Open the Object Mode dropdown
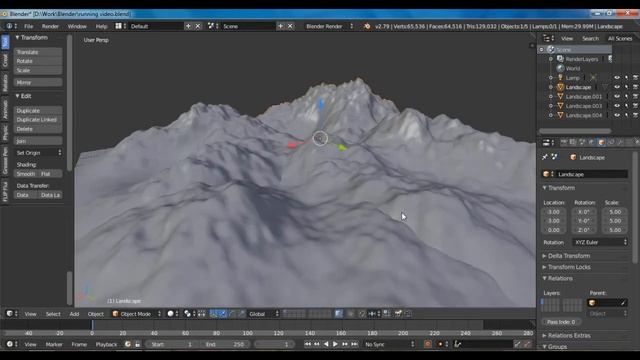The width and height of the screenshot is (640, 360). [x=137, y=313]
